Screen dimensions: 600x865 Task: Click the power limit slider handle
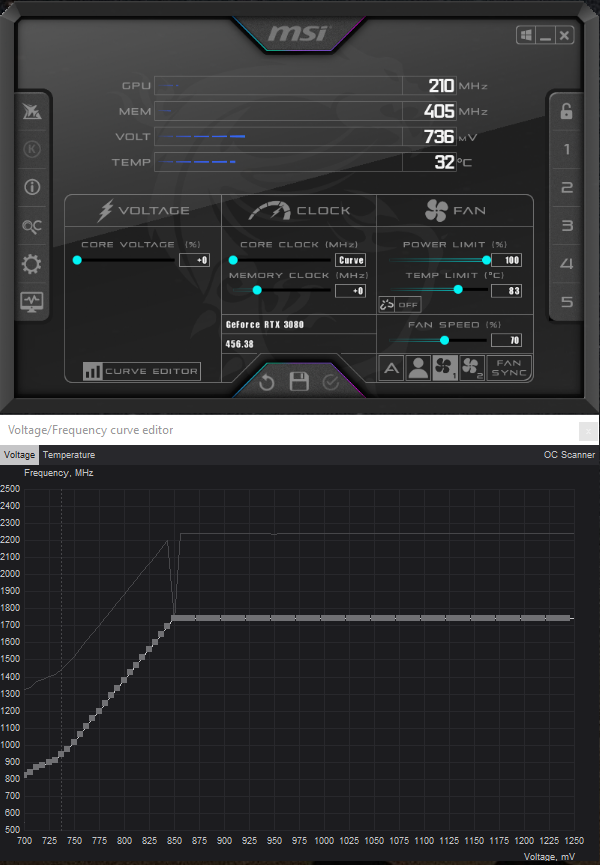(x=486, y=260)
